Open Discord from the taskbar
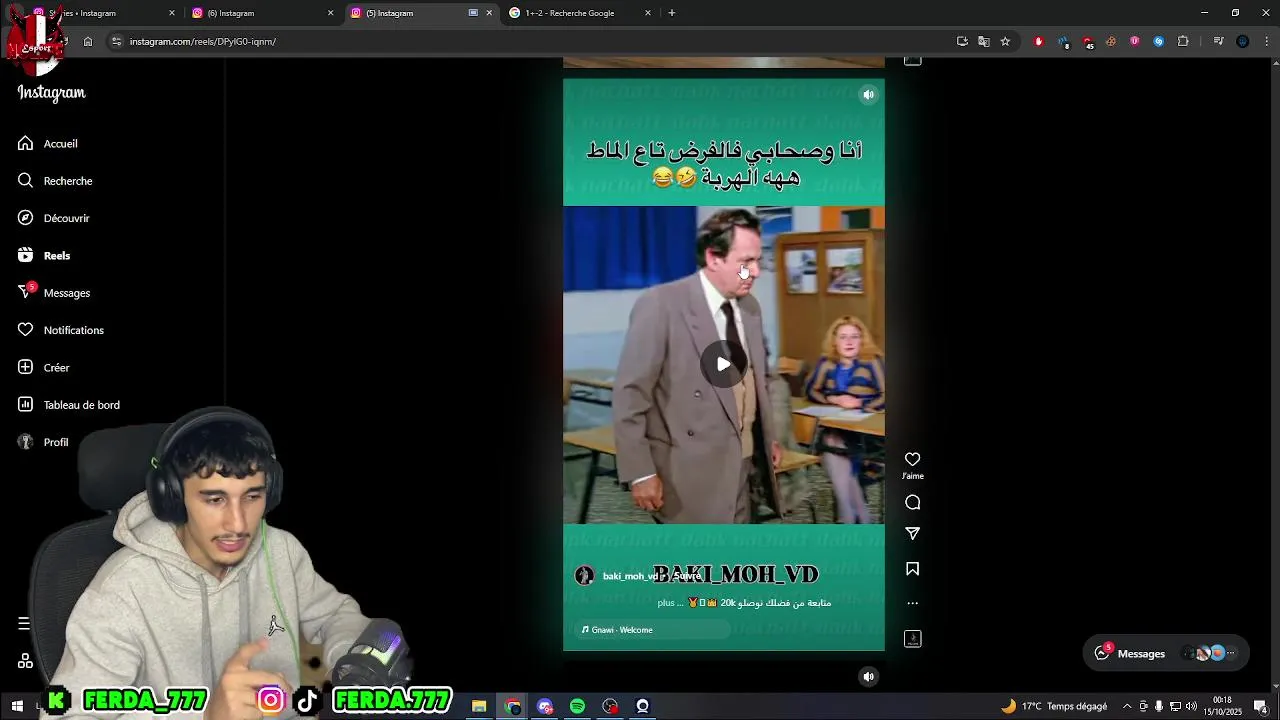 (x=545, y=706)
